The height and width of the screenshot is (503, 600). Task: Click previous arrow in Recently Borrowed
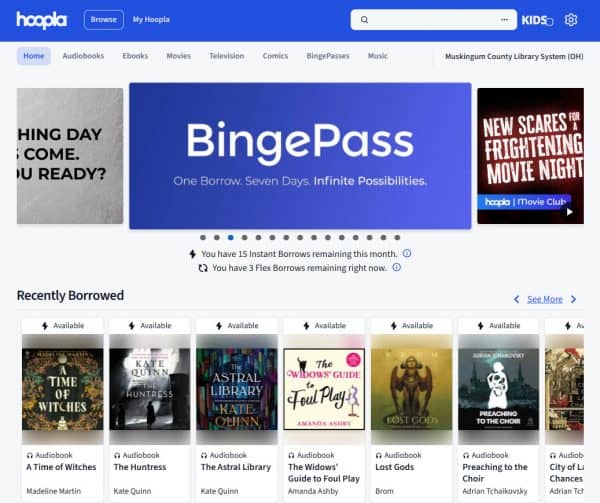click(x=517, y=299)
